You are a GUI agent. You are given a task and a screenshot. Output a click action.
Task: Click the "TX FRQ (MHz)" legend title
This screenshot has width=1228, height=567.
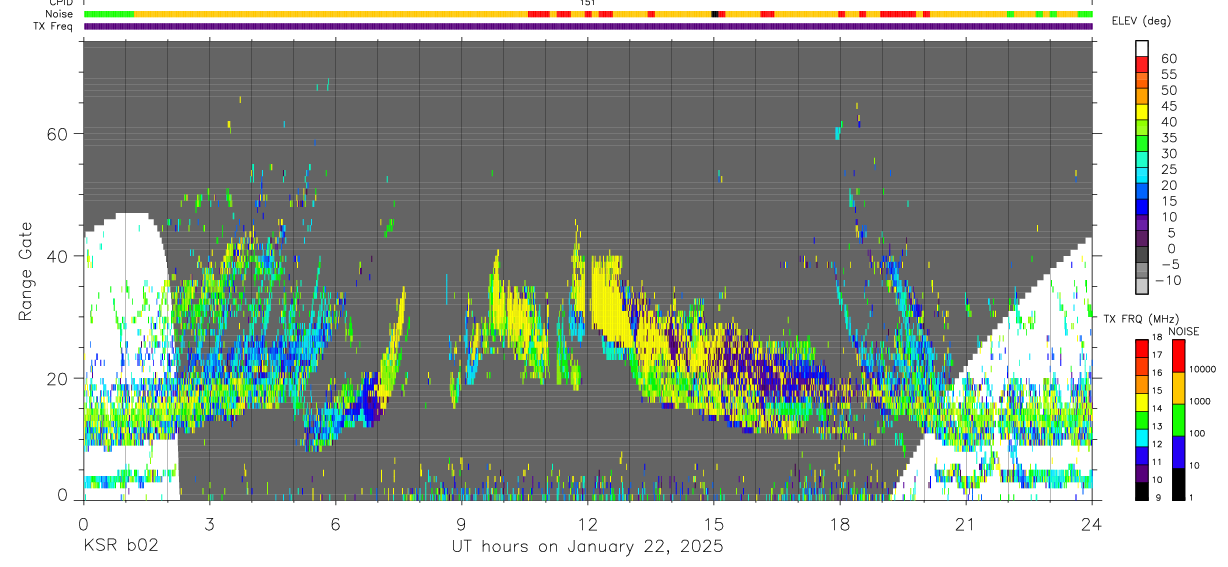tap(1141, 318)
